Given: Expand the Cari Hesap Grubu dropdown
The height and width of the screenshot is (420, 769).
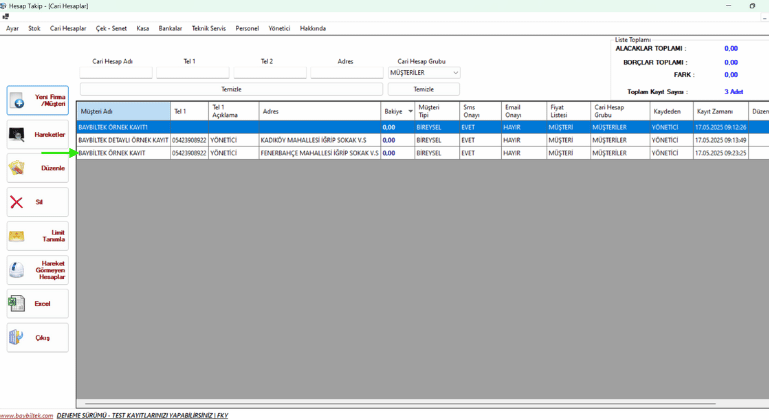Looking at the screenshot, I should point(455,73).
